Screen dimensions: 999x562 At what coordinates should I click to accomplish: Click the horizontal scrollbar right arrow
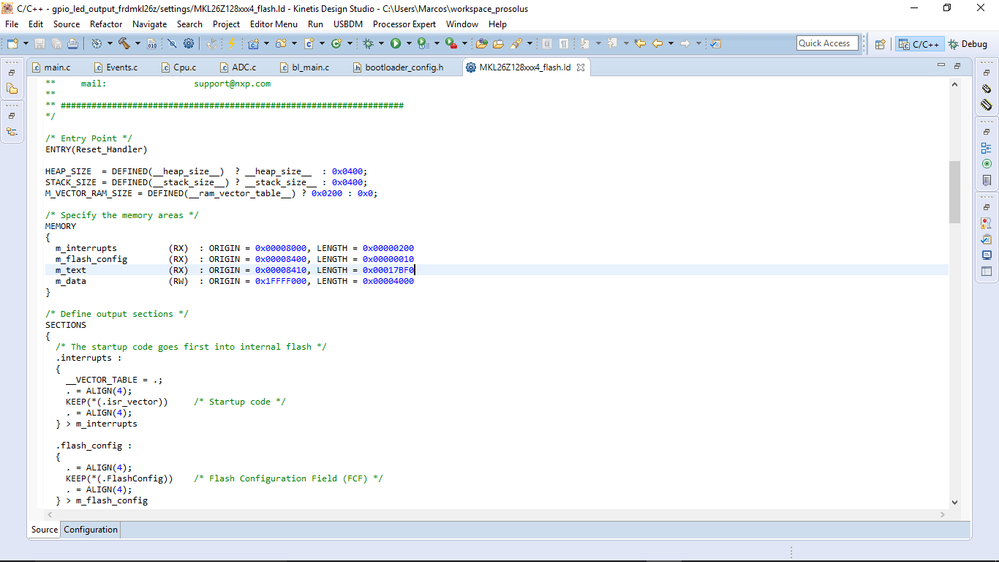[942, 514]
